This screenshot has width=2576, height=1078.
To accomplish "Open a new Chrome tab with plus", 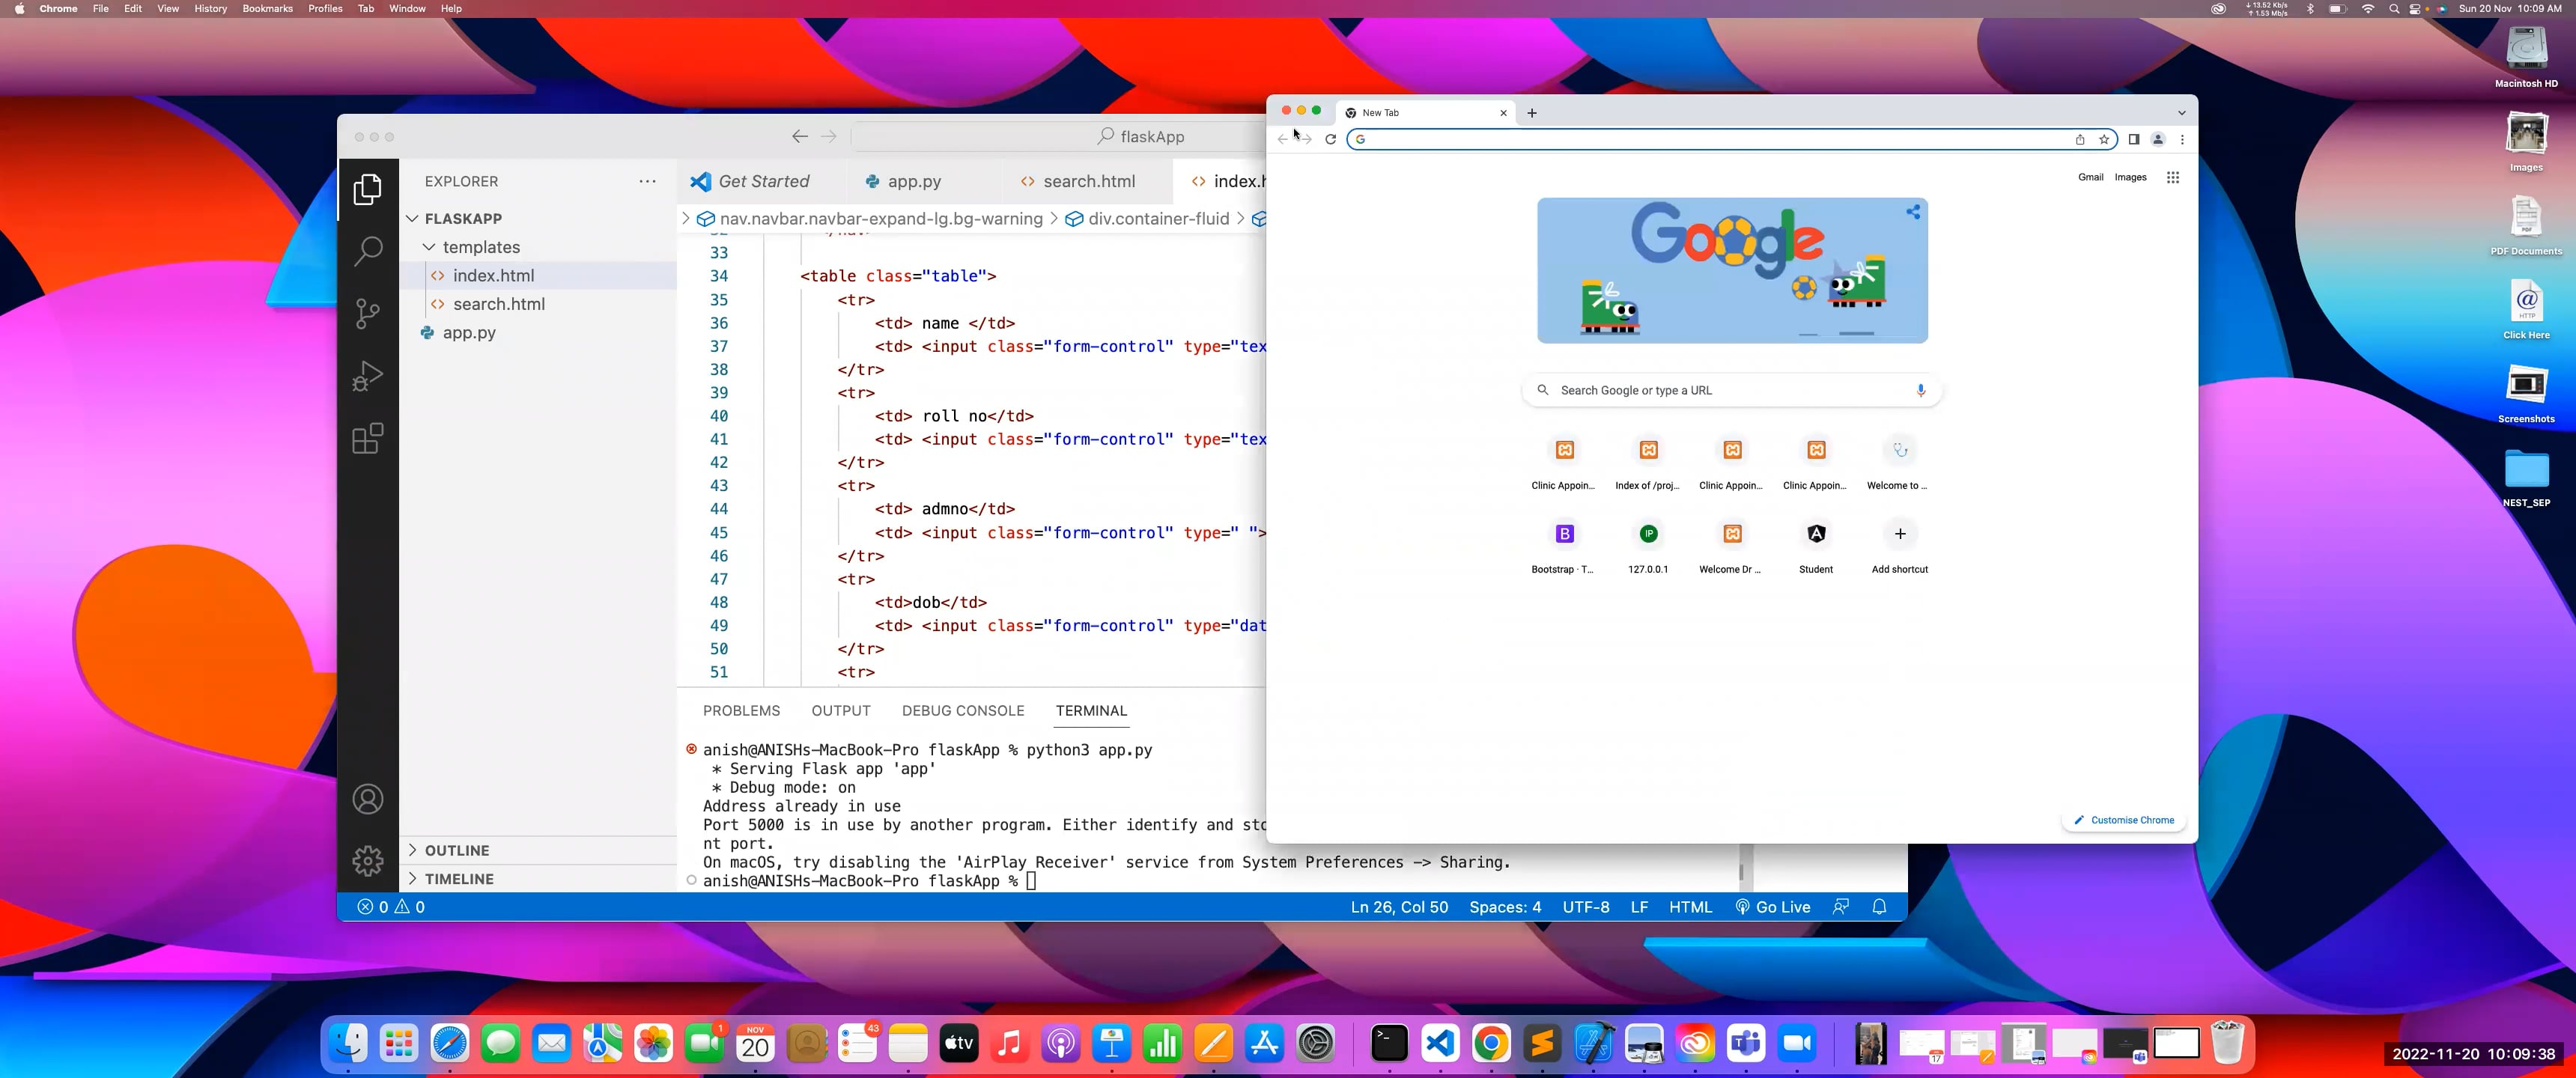I will tap(1532, 113).
